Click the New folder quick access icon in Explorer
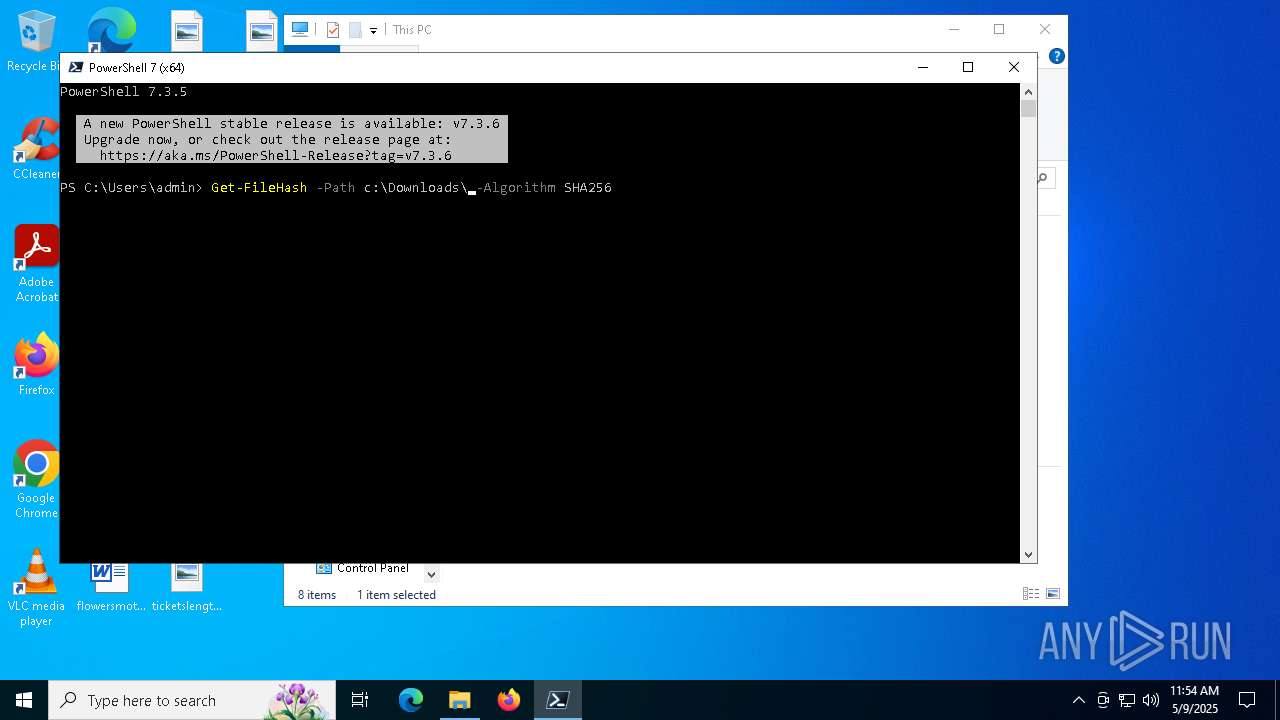 355,30
